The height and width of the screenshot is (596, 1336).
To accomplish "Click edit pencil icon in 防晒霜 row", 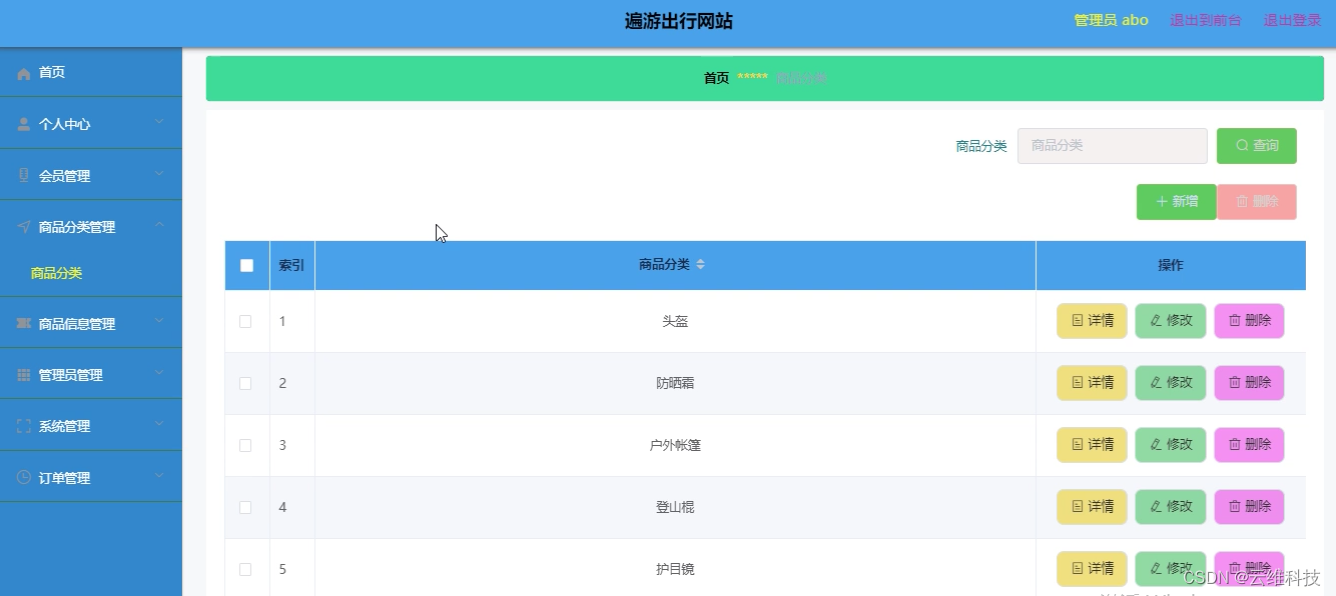I will click(x=1156, y=383).
